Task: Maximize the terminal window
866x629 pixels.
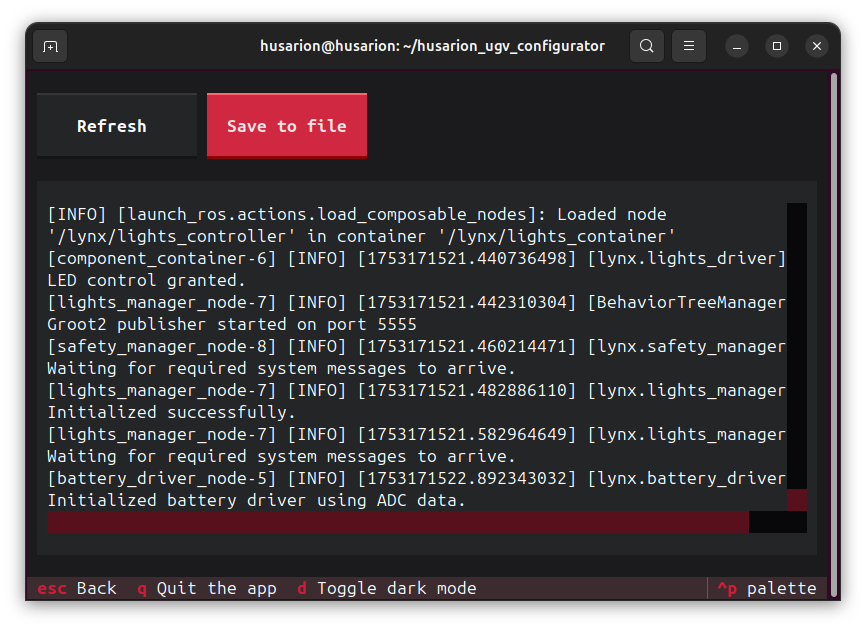Action: tap(777, 46)
